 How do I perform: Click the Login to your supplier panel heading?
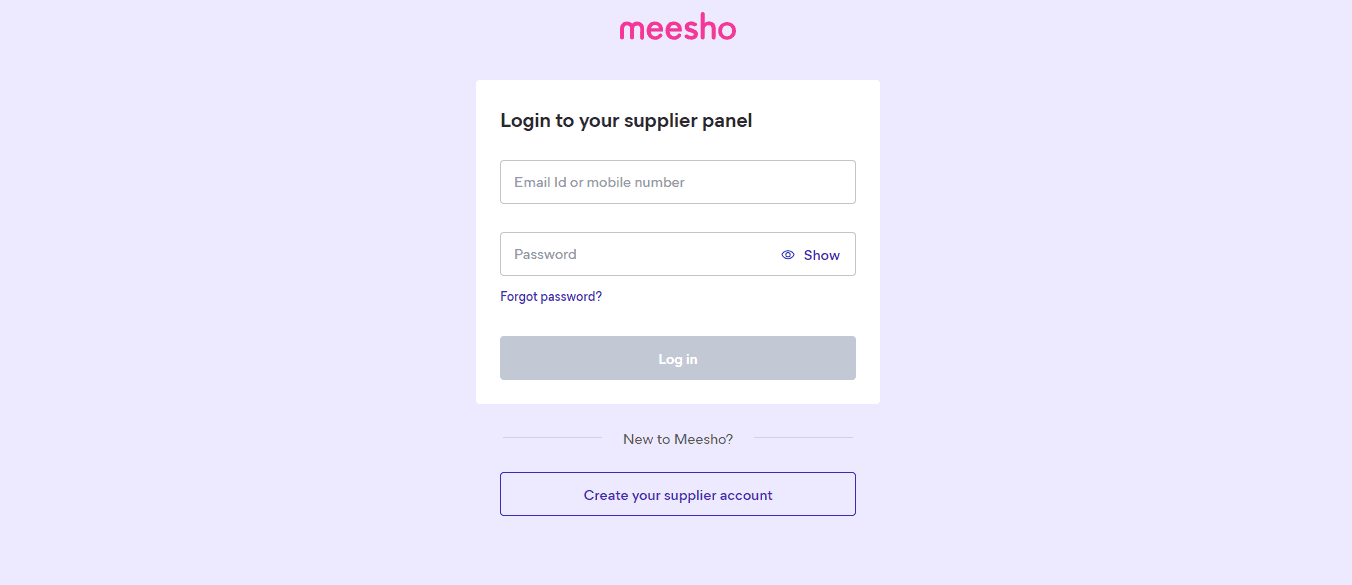coord(626,121)
